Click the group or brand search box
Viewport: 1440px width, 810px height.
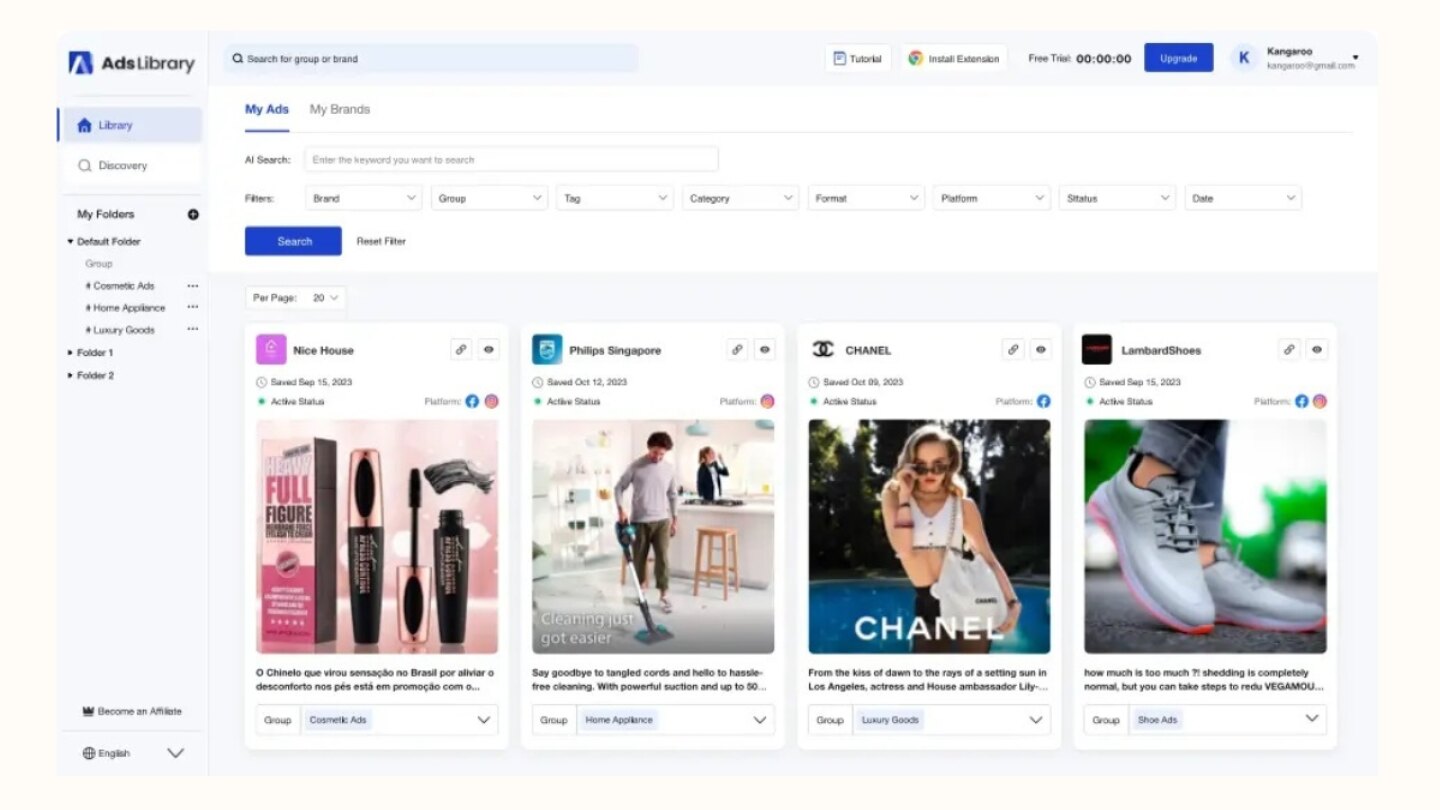[x=431, y=58]
